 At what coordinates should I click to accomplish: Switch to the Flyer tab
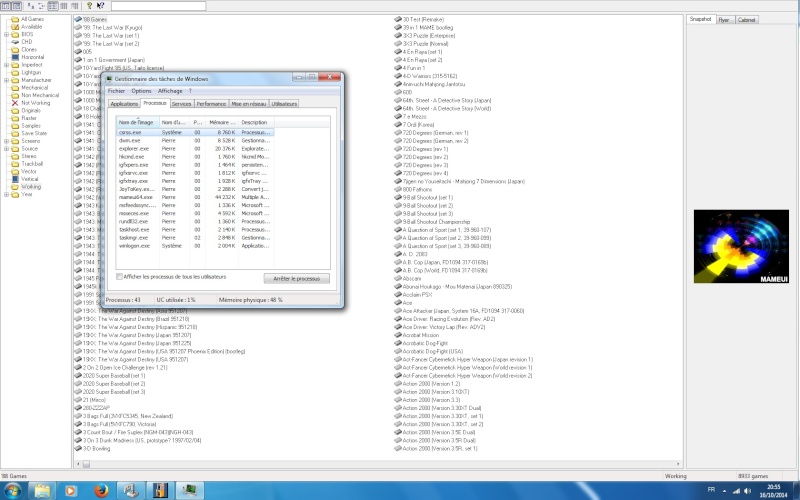[724, 20]
